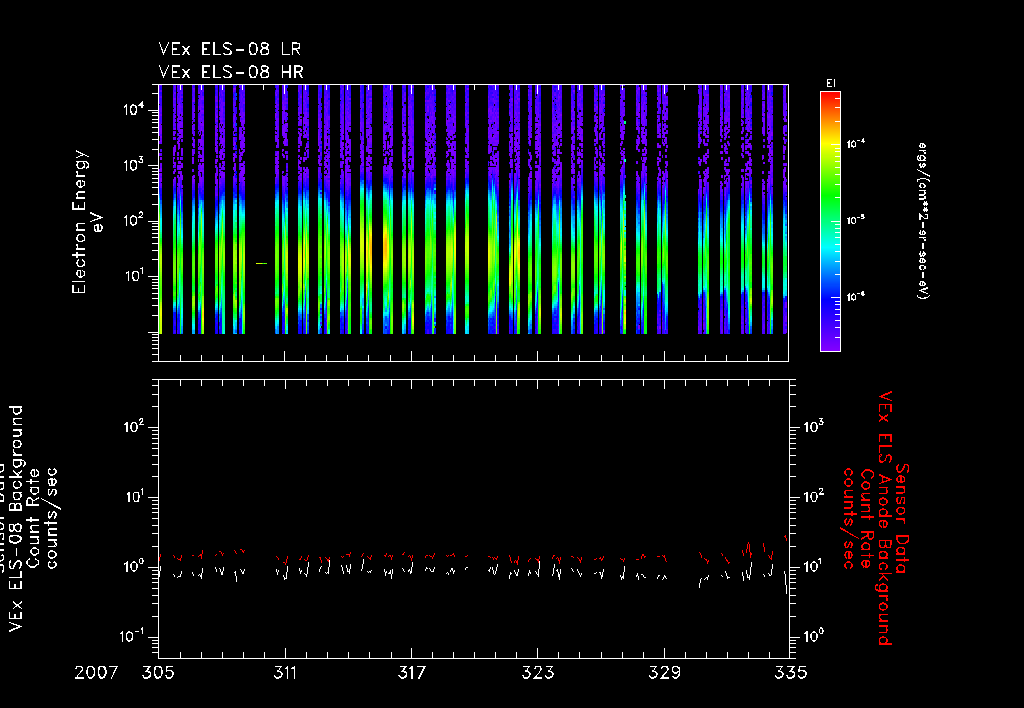Screen dimensions: 1024x708
Task: Click the 10^4 tick on Electron Energy axis
Action: tap(136, 110)
